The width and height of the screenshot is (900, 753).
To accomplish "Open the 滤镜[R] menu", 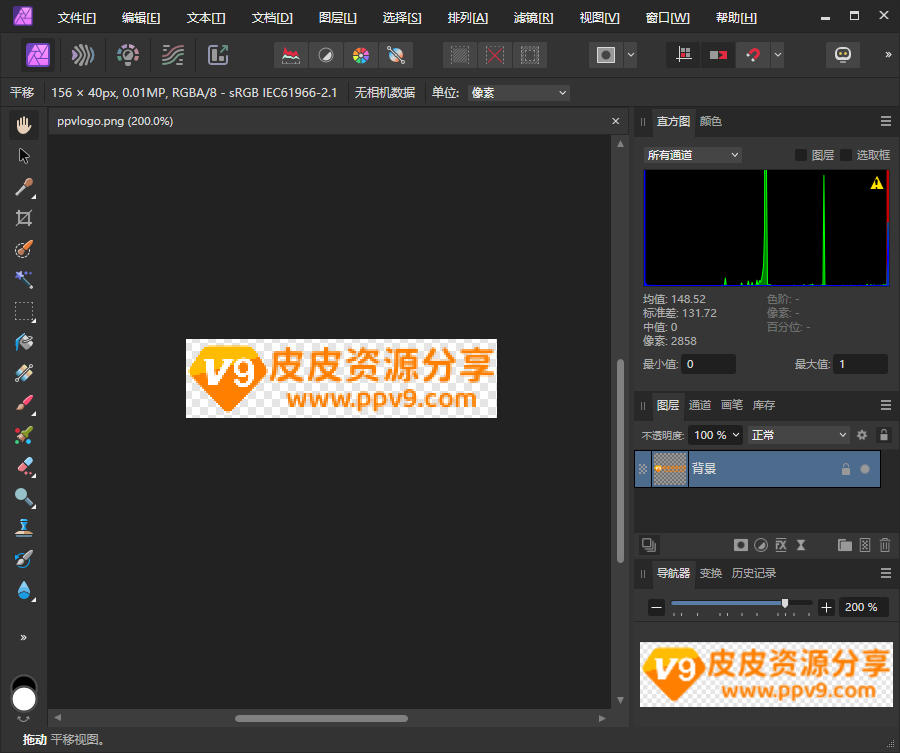I will (x=533, y=18).
